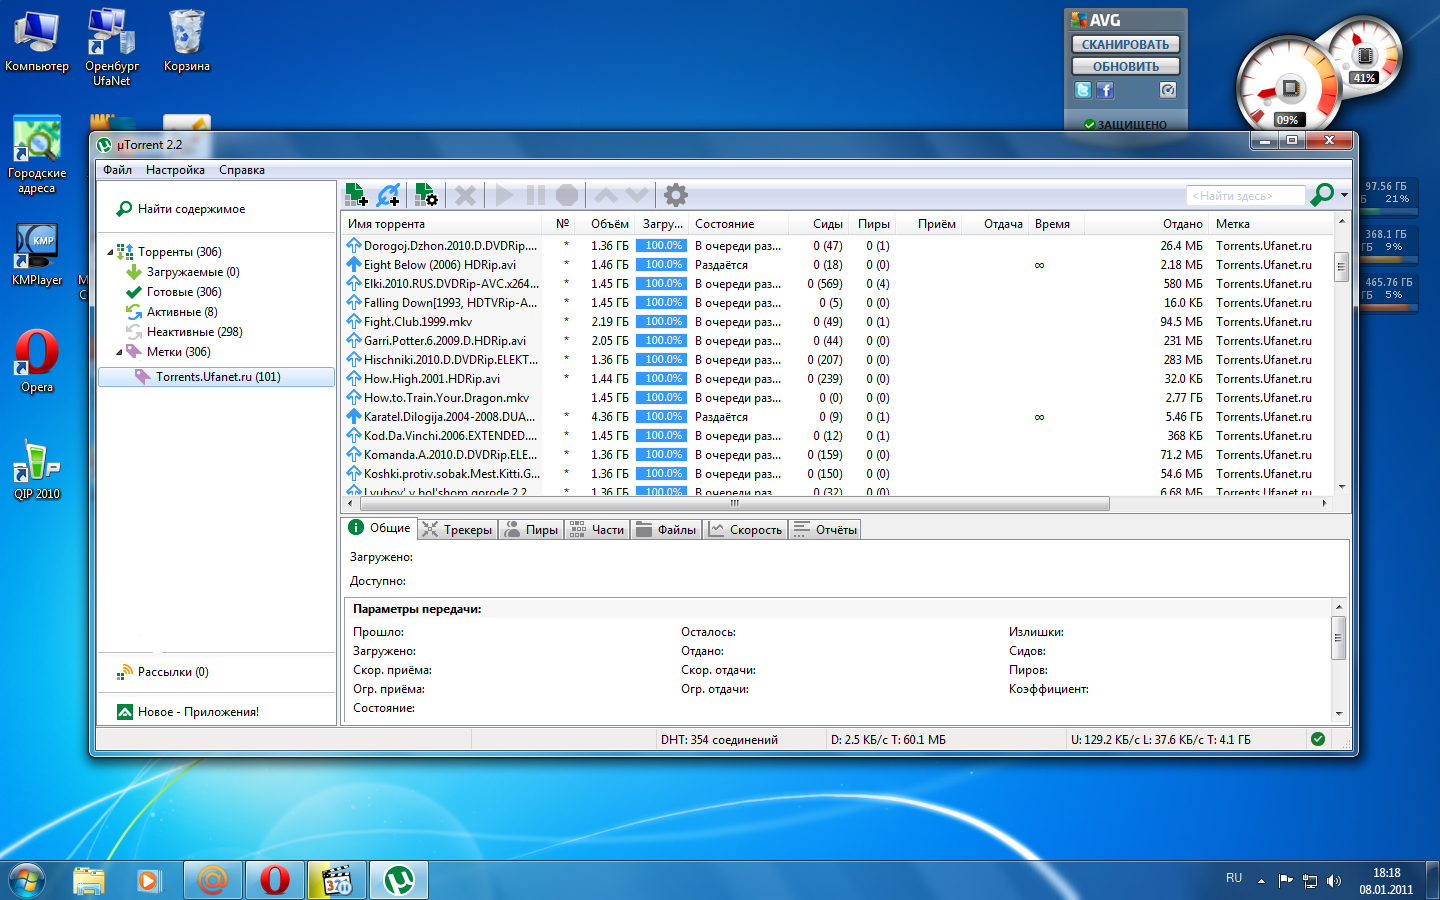Select the Torrents.Ufanet.ru (101) label
This screenshot has width=1440, height=900.
216,377
